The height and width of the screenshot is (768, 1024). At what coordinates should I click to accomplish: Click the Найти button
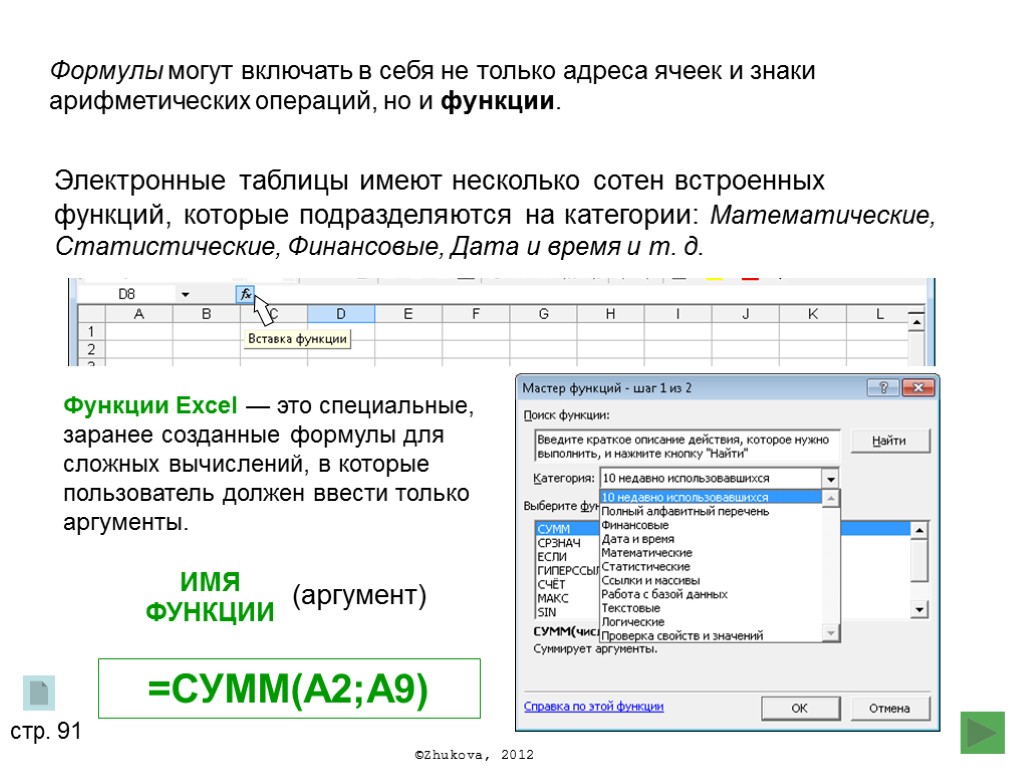[889, 441]
